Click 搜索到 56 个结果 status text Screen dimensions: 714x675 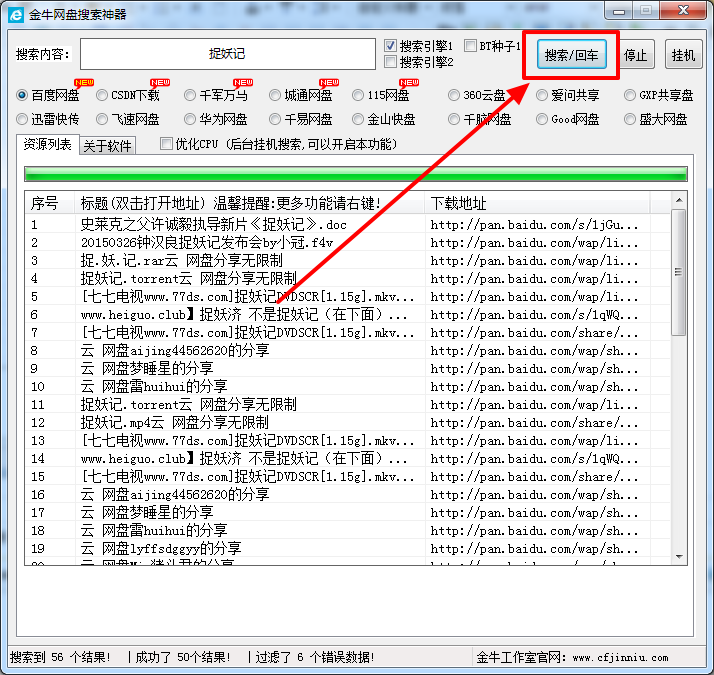(x=60, y=657)
